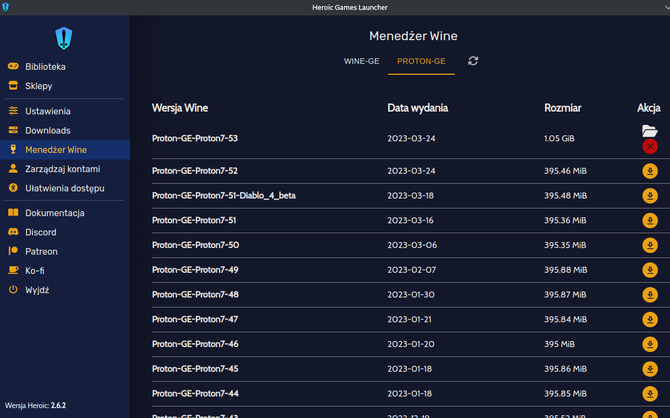Image resolution: width=670 pixels, height=418 pixels.
Task: Click the Rozmiar column header
Action: (x=562, y=108)
